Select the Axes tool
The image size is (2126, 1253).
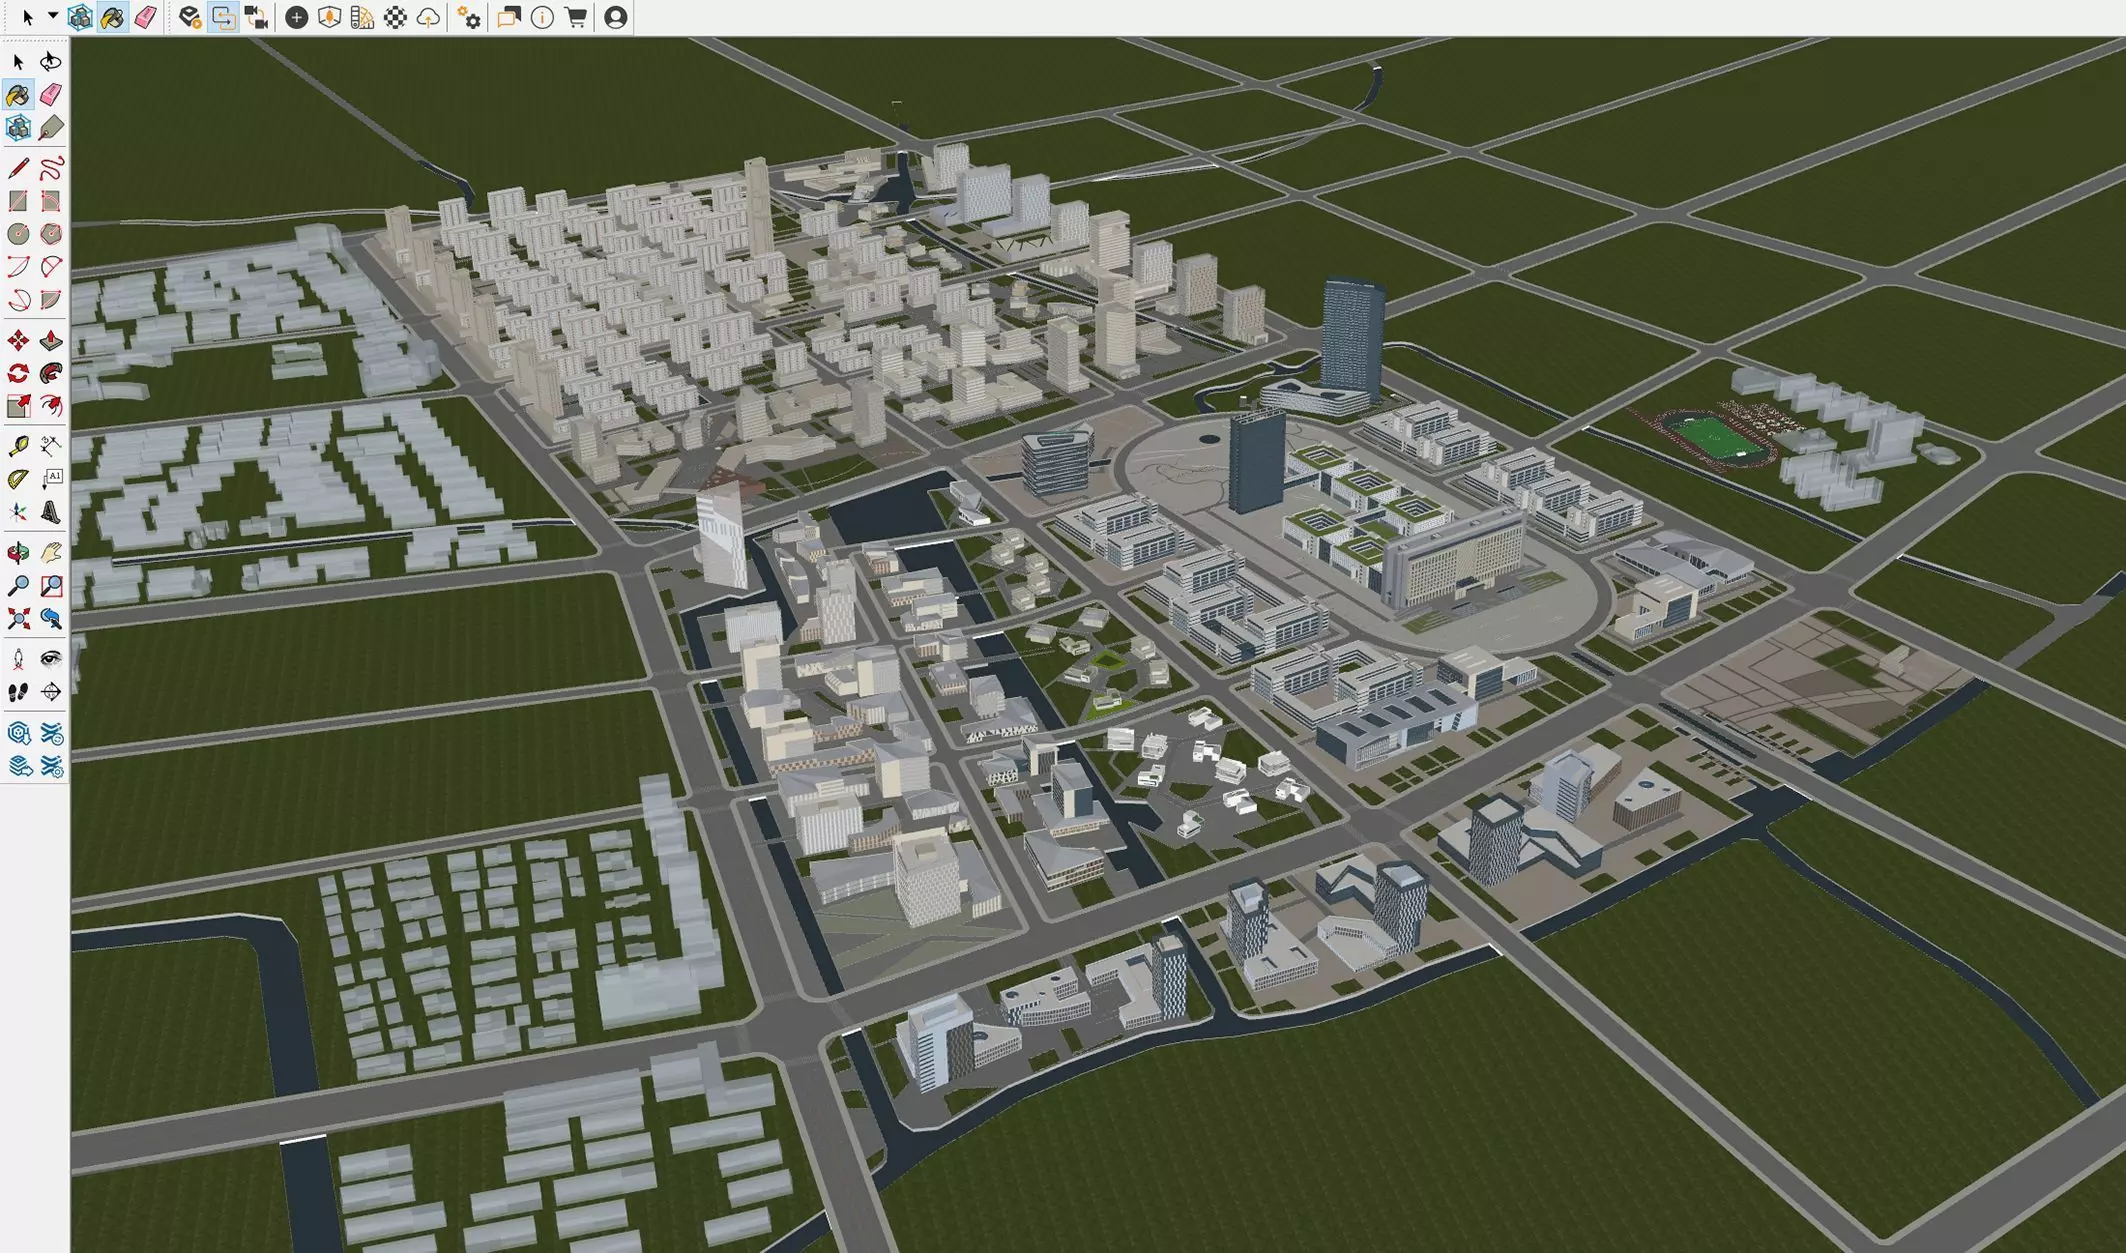pos(18,512)
